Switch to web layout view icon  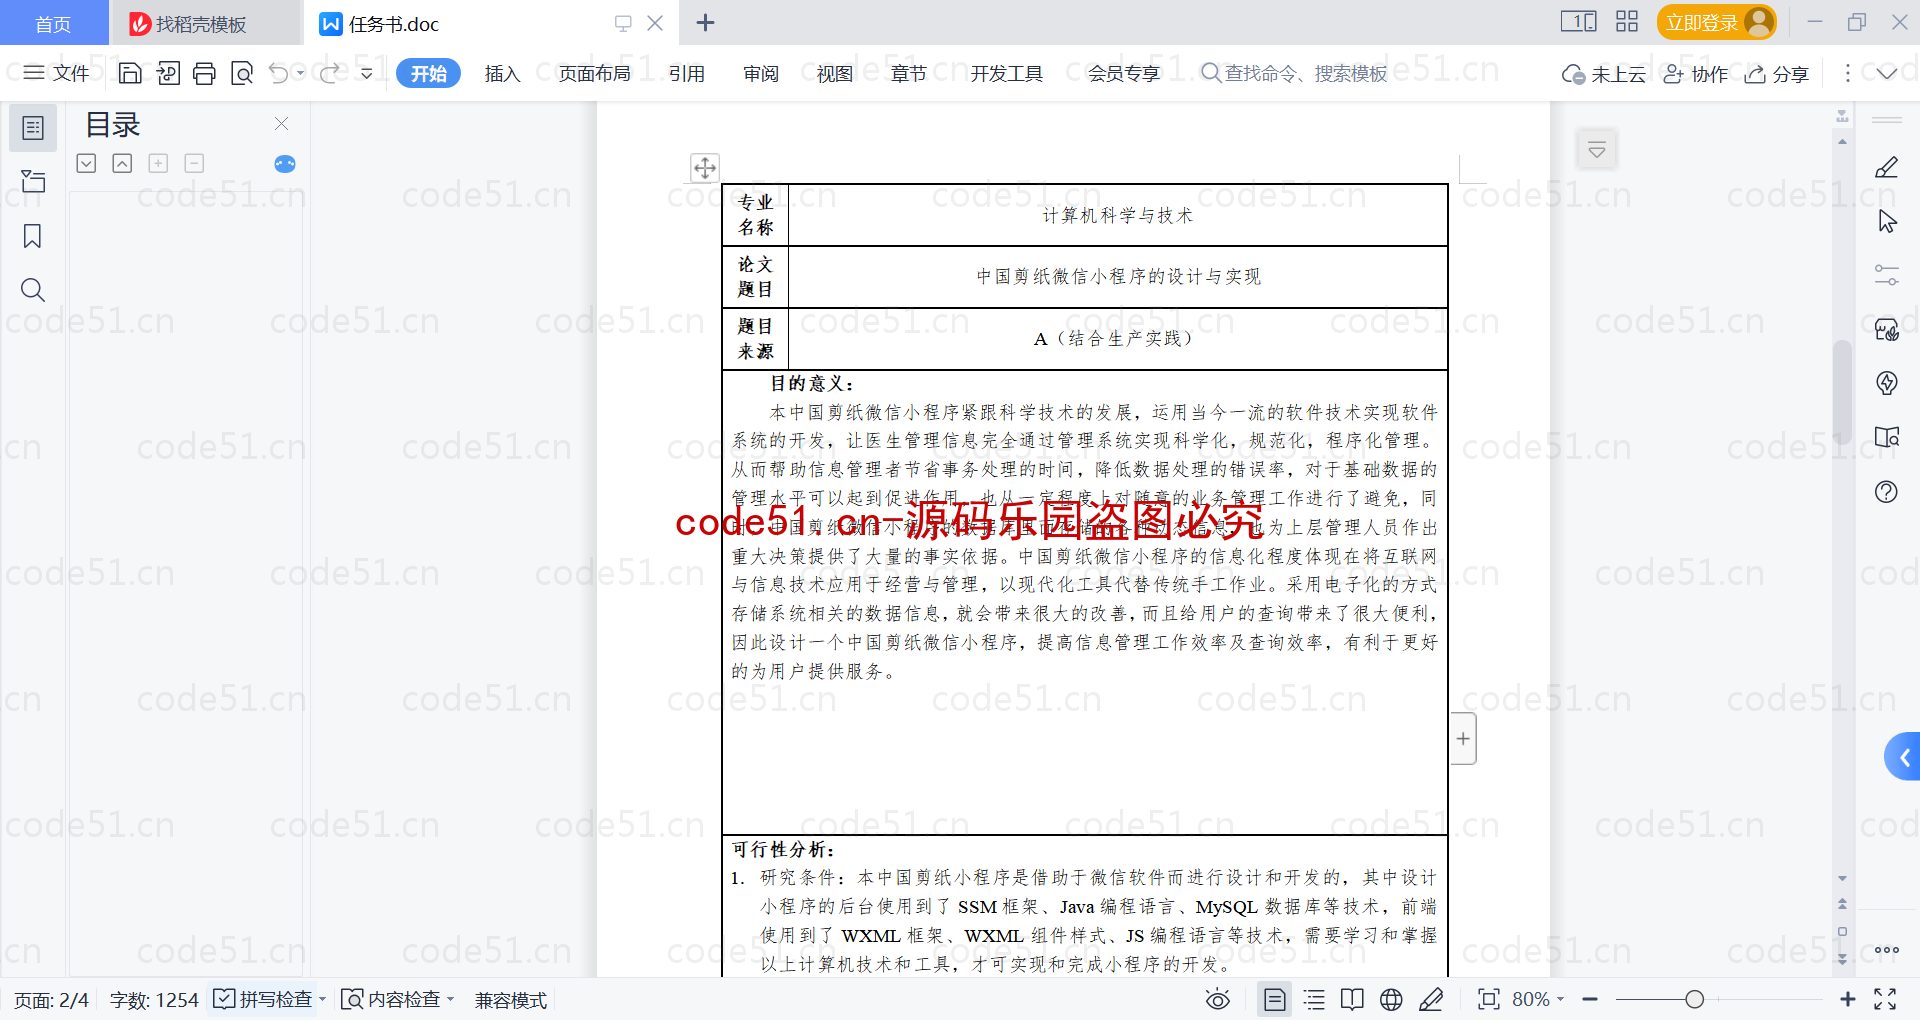pos(1391,999)
